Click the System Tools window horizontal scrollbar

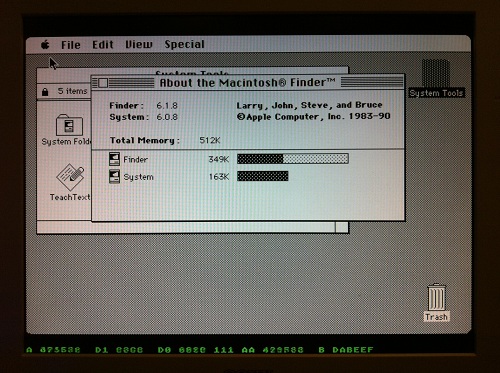[x=186, y=227]
